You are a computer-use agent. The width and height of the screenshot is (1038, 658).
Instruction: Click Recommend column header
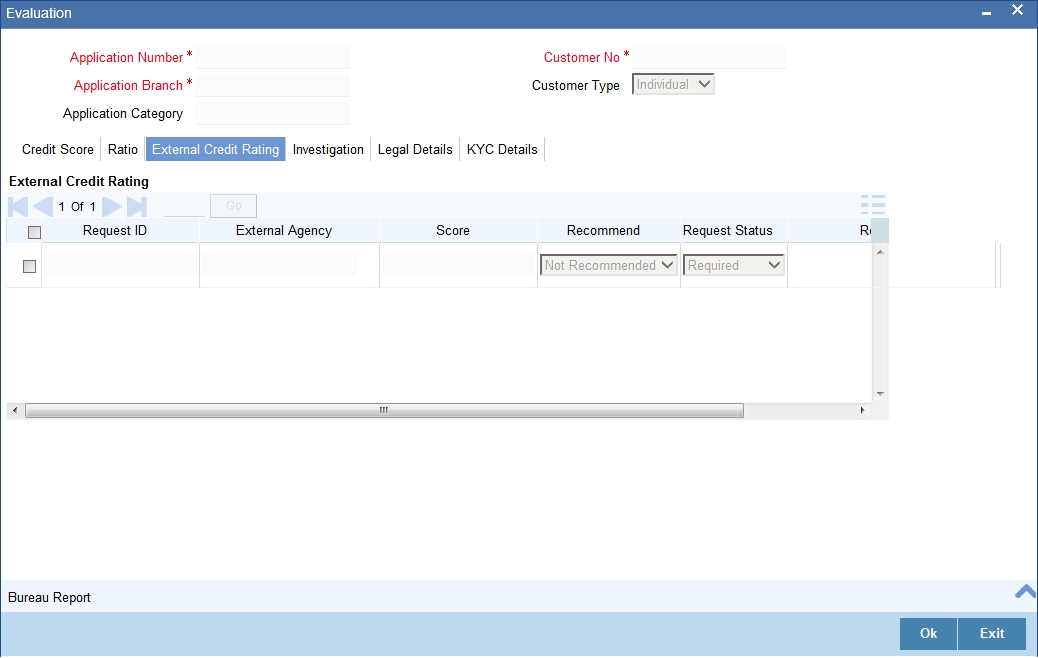(603, 230)
